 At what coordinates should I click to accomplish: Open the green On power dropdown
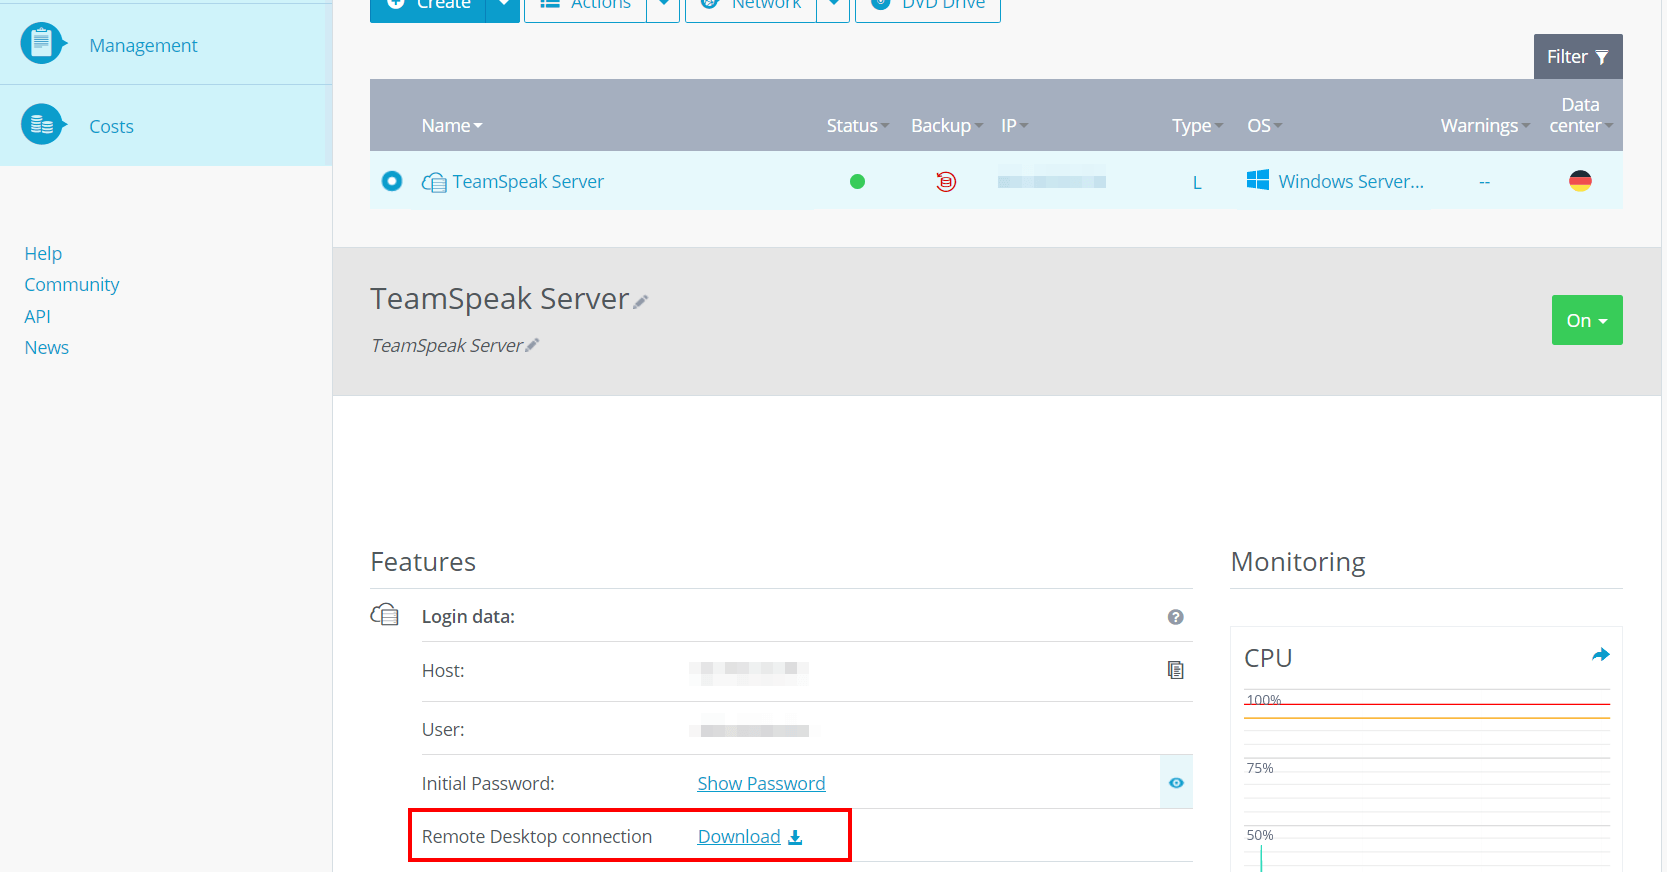pyautogui.click(x=1587, y=320)
